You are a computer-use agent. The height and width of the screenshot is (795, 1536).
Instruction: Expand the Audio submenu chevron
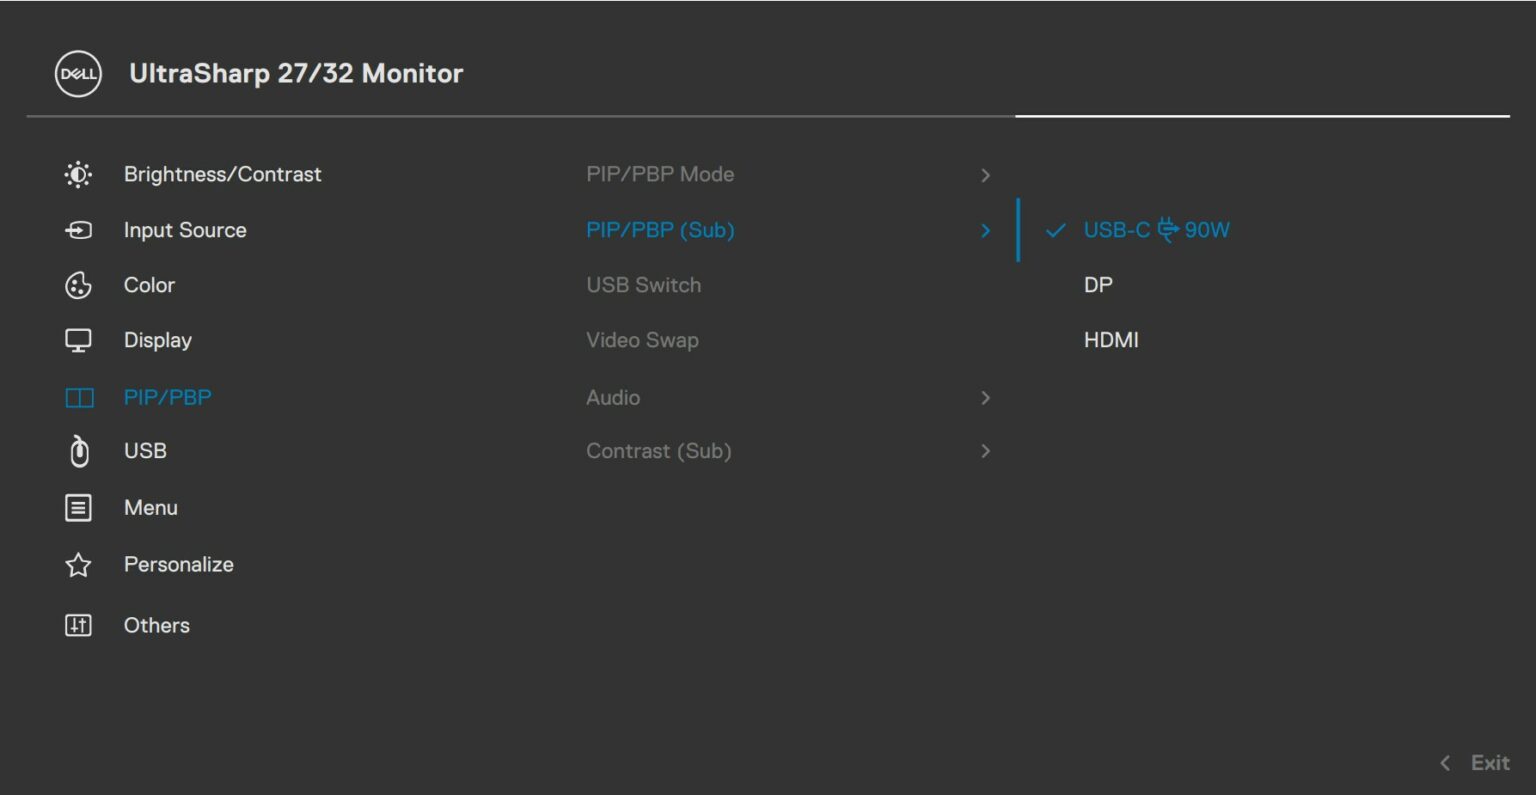986,397
